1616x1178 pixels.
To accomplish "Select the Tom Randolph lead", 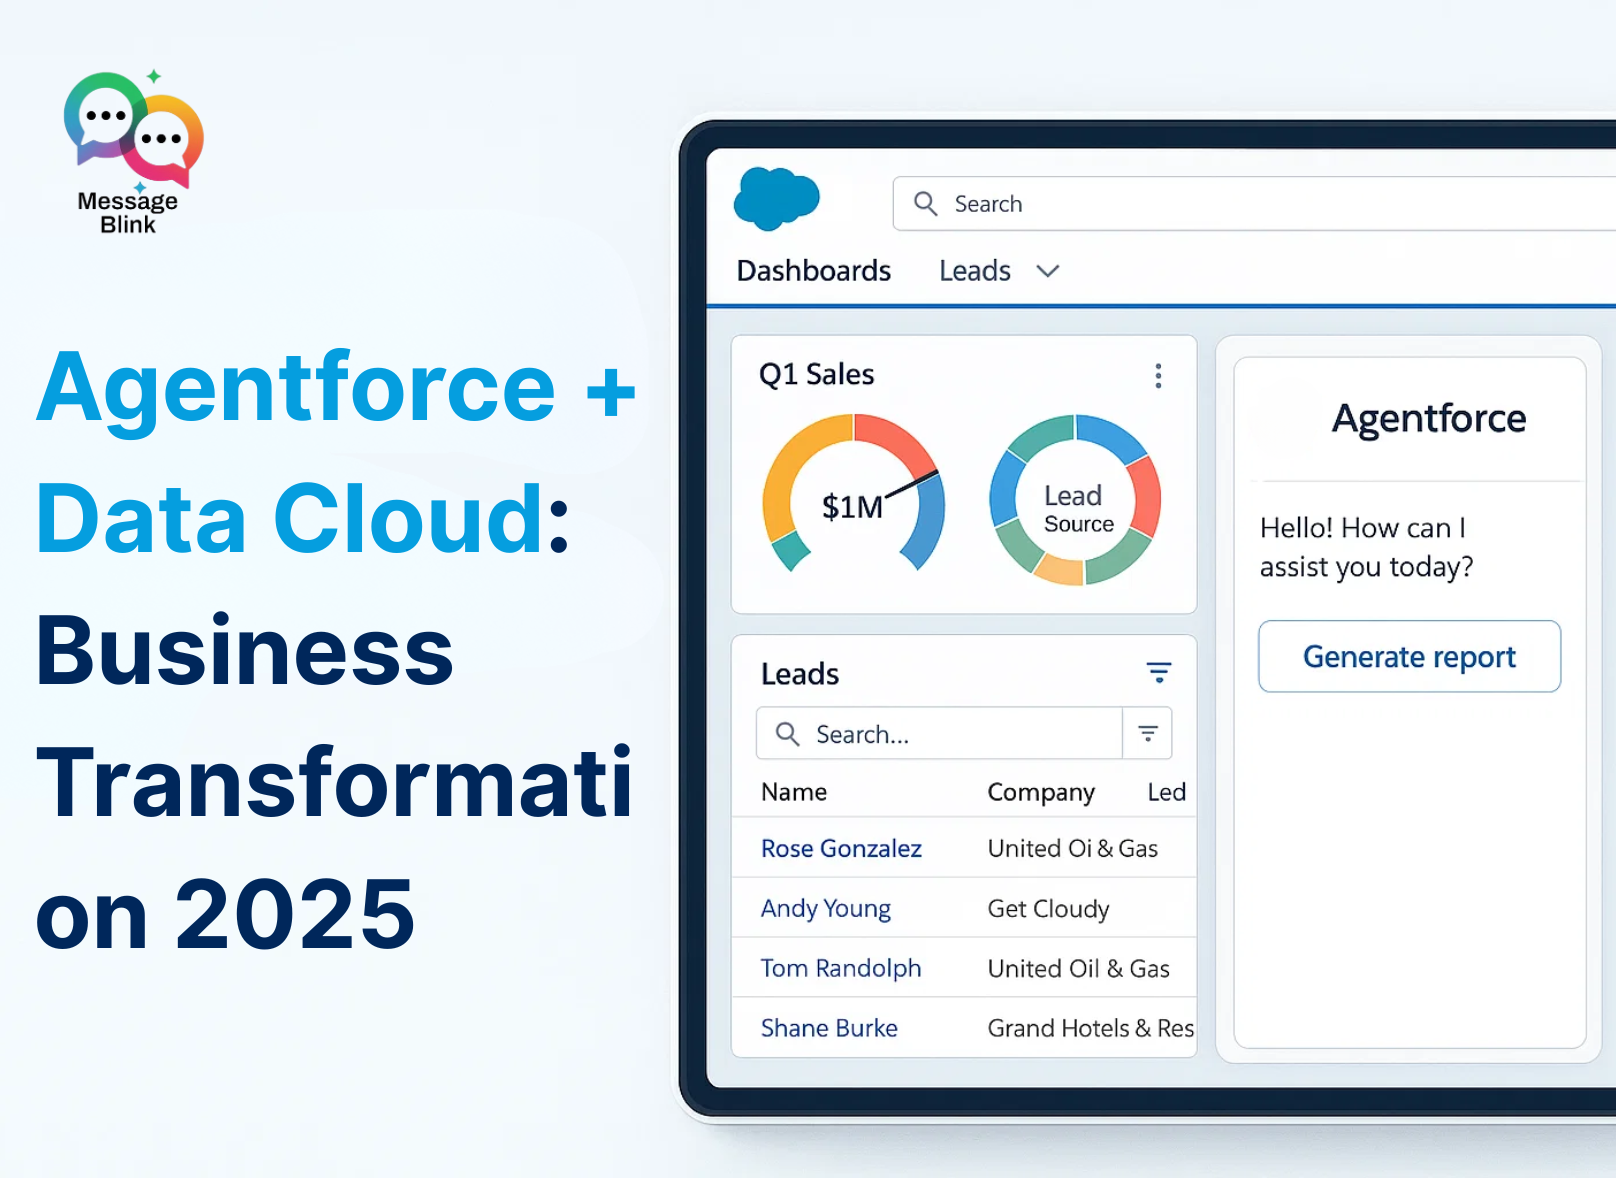I will coord(840,969).
